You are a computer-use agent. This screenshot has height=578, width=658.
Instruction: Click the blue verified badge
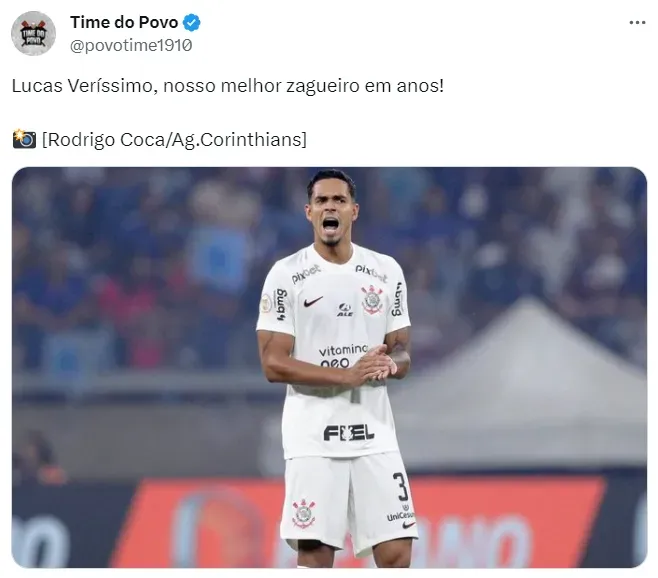click(192, 22)
